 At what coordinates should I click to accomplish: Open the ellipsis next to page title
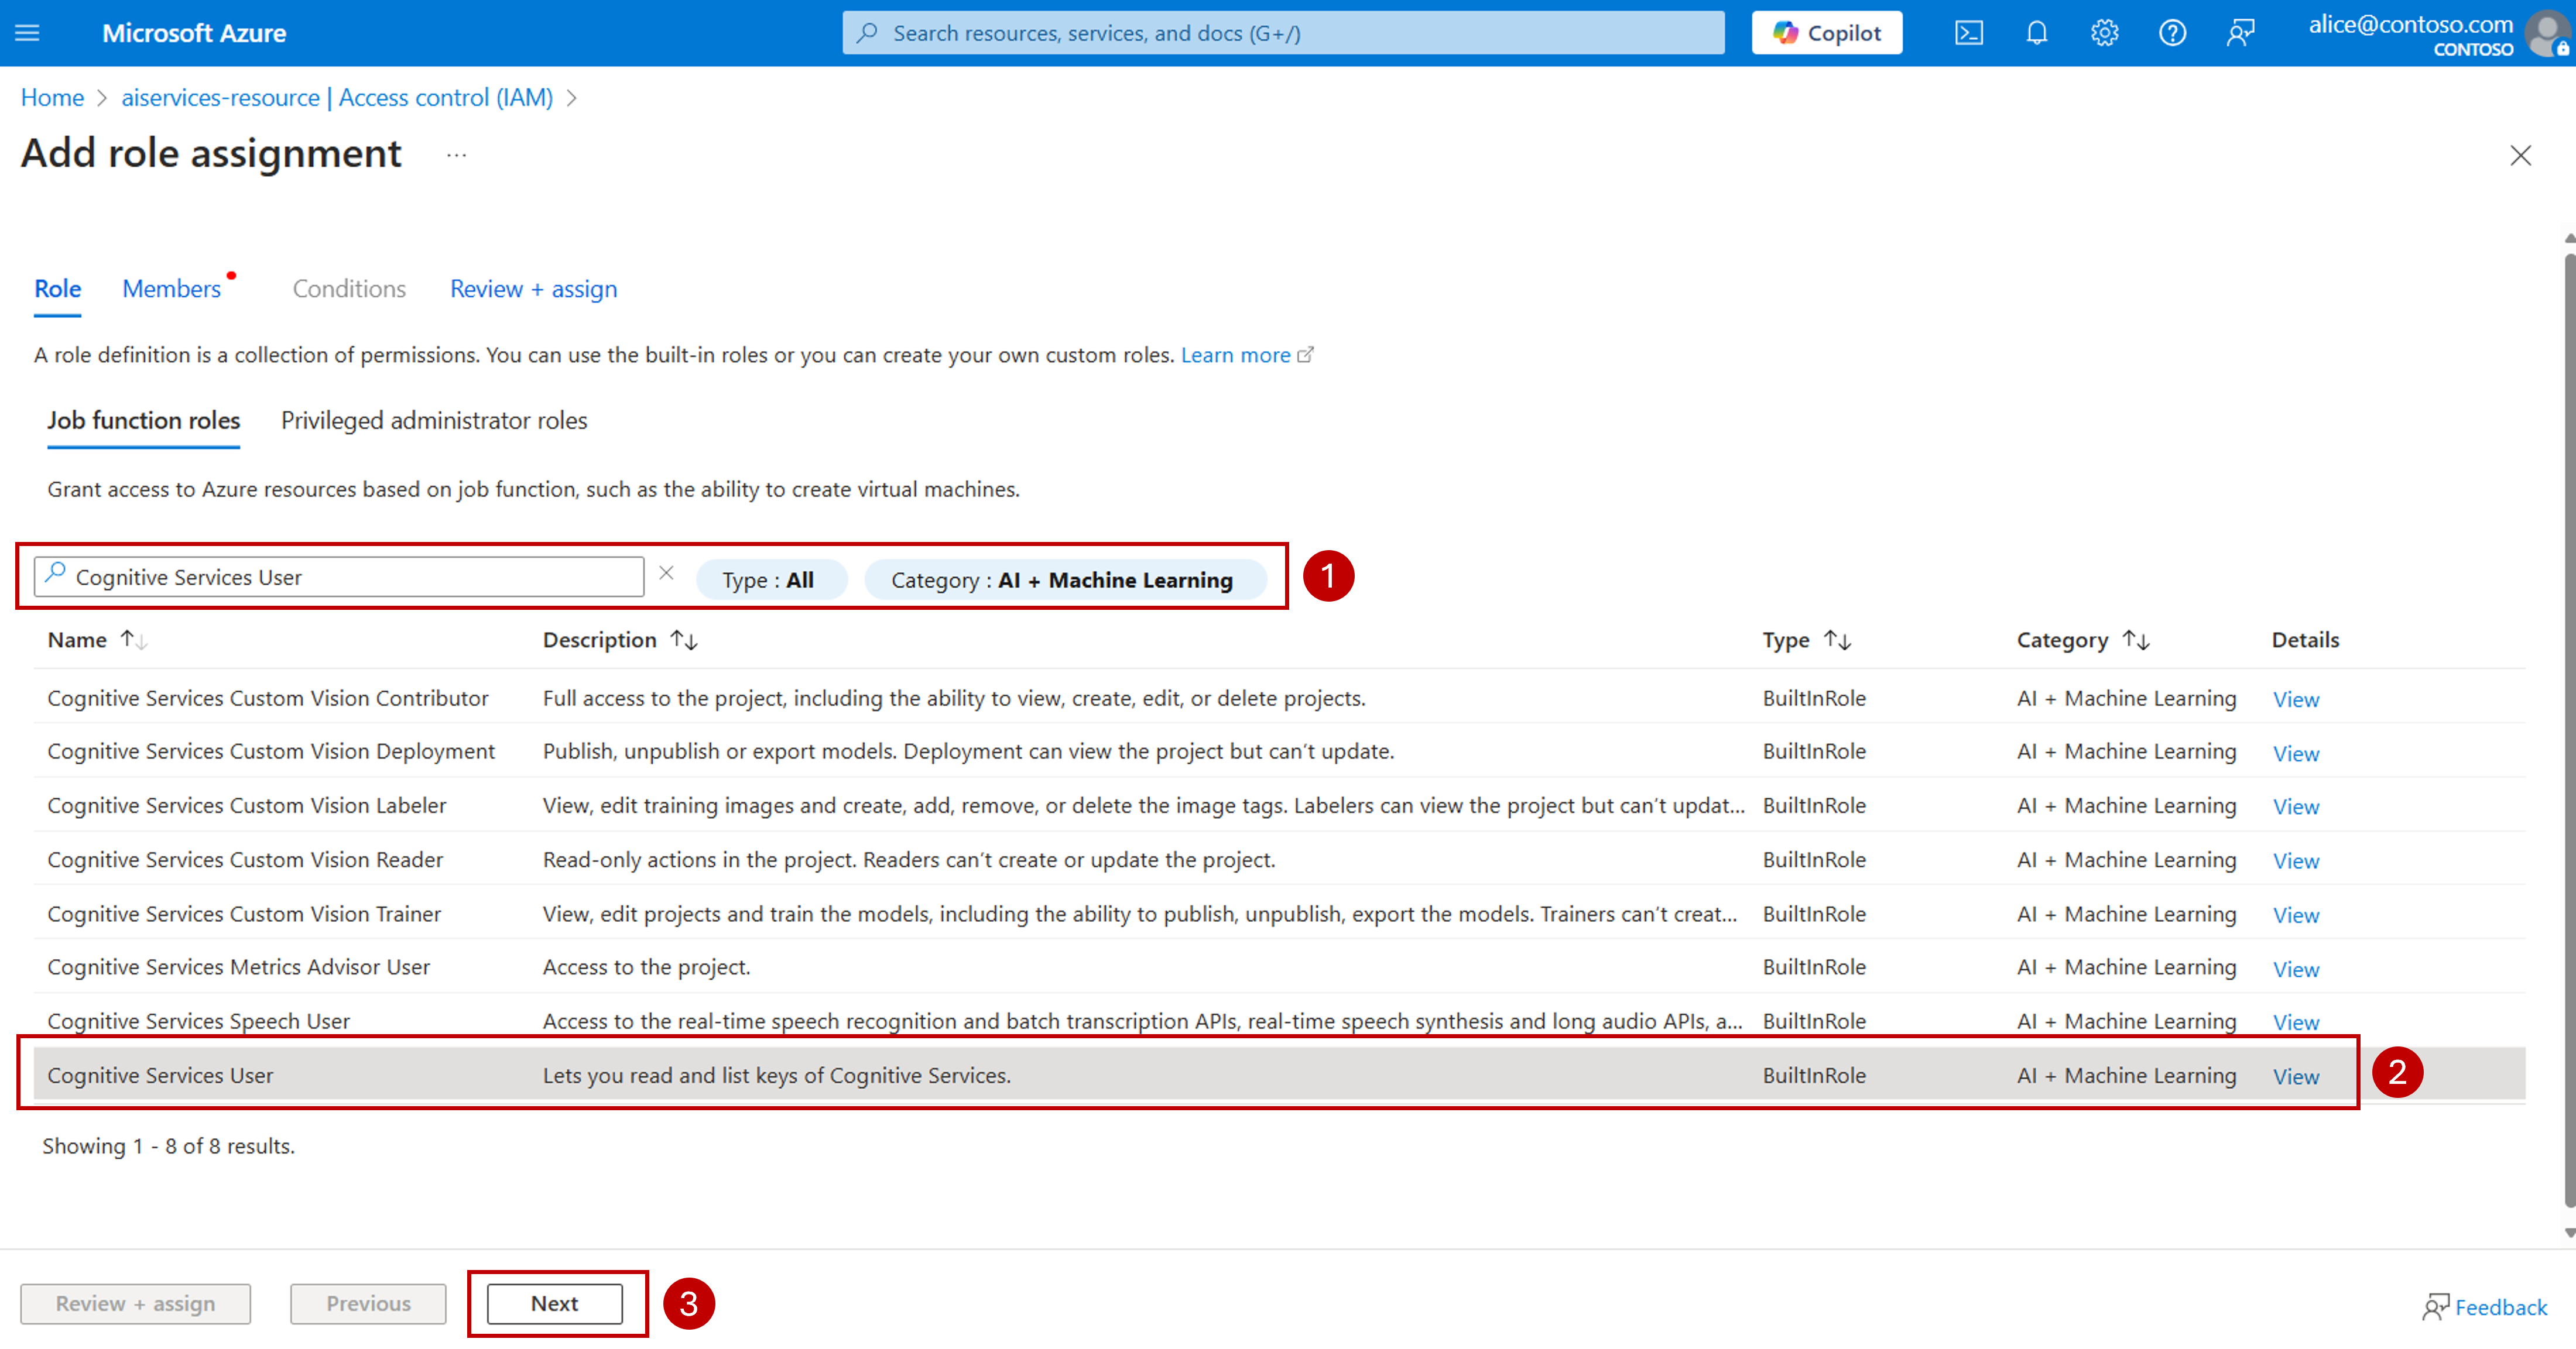point(456,155)
